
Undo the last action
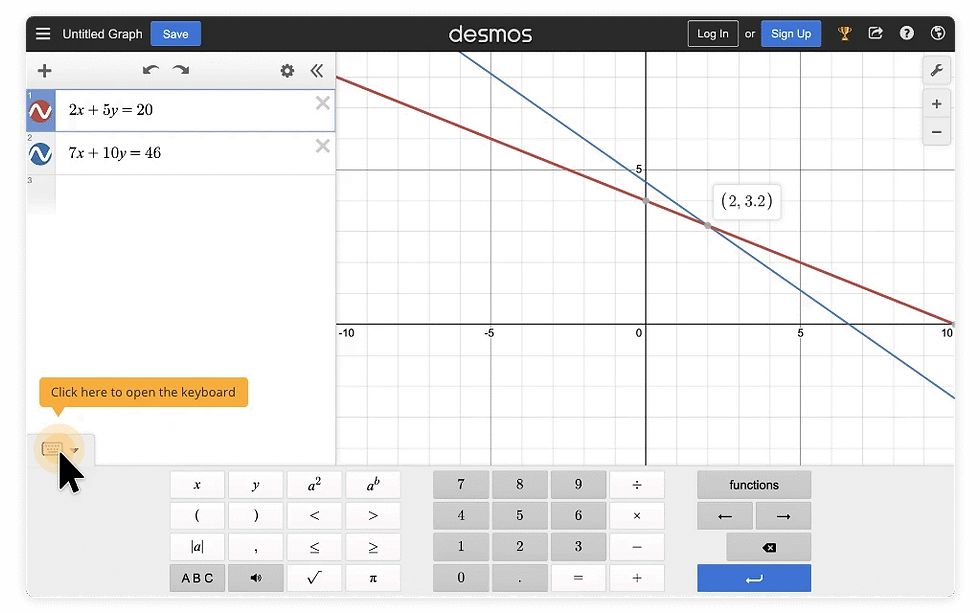coord(151,70)
